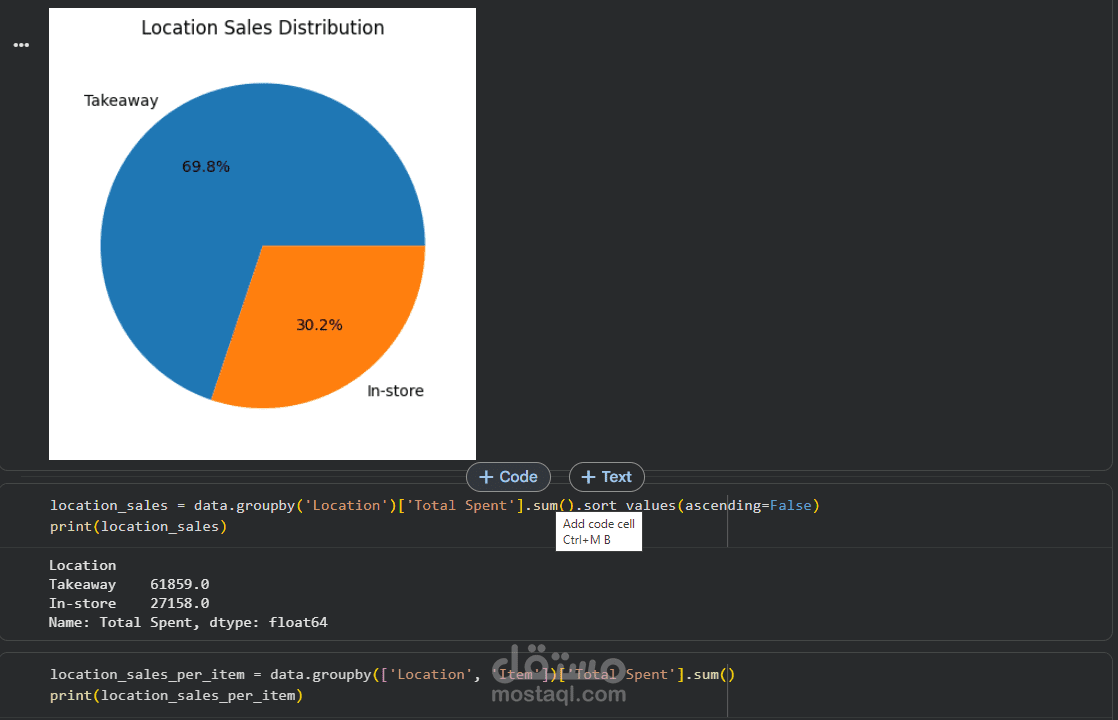Click the dtype float64 output line
This screenshot has width=1118, height=720.
tap(188, 622)
